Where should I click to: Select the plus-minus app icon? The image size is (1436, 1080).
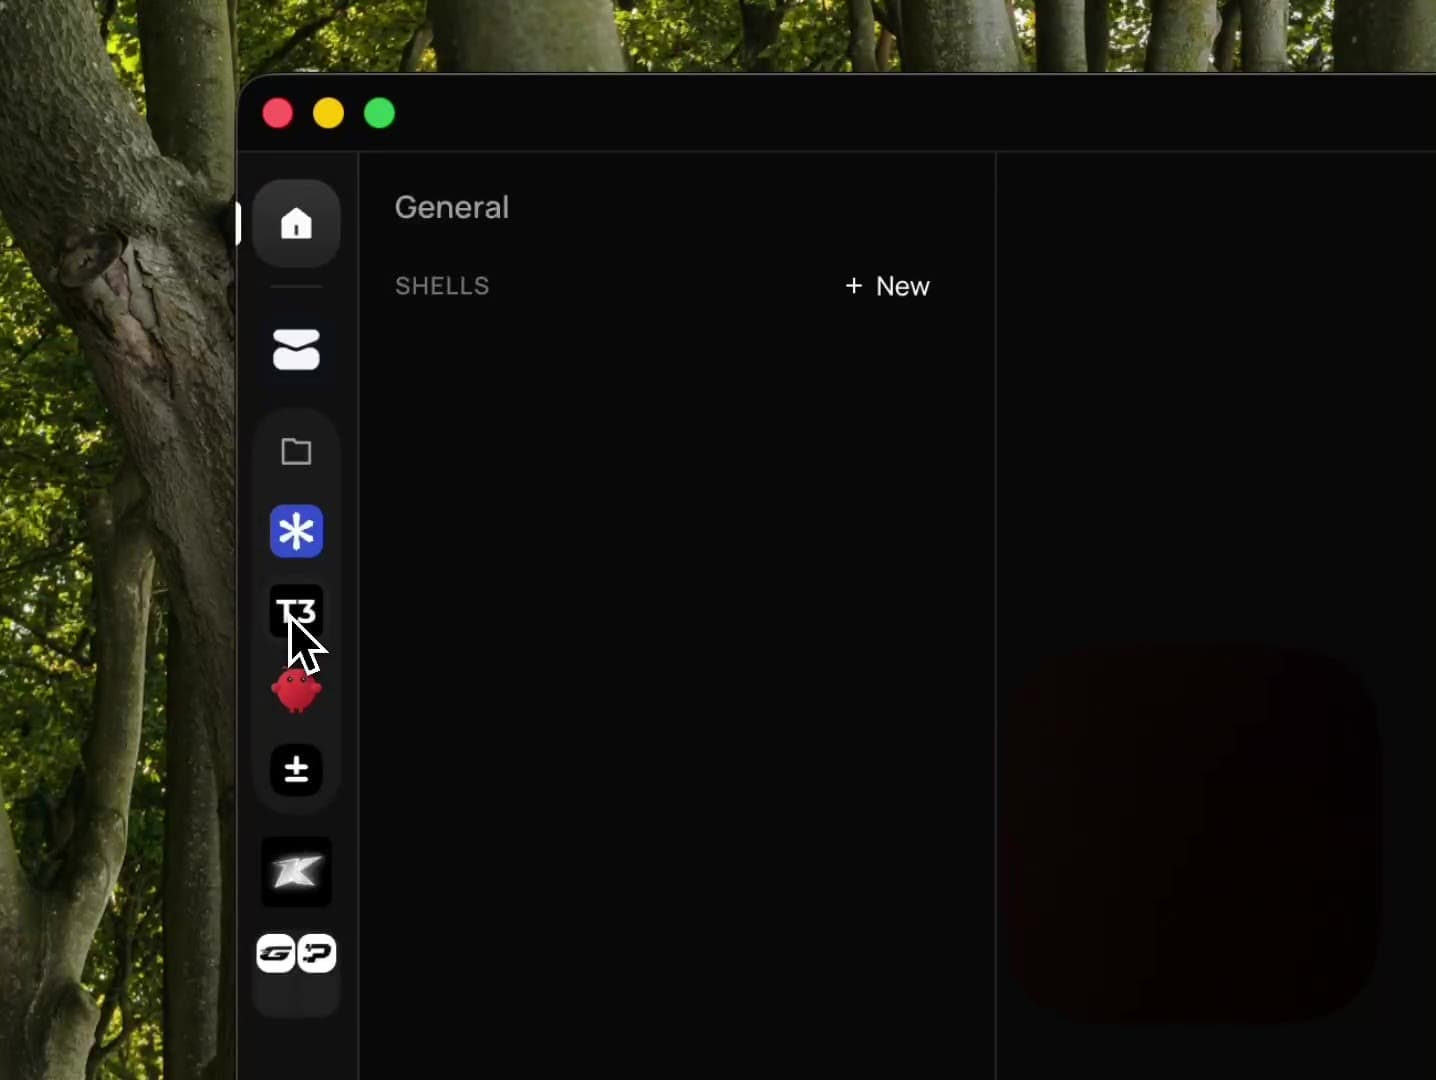coord(296,770)
